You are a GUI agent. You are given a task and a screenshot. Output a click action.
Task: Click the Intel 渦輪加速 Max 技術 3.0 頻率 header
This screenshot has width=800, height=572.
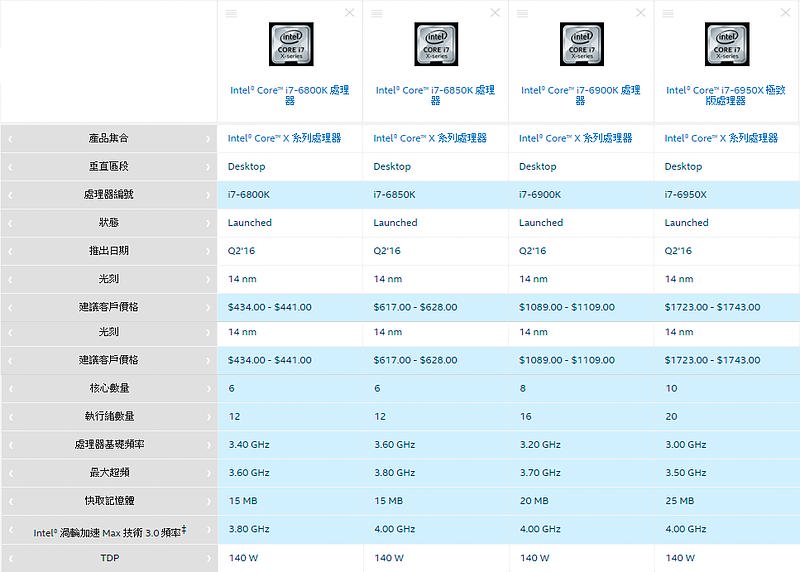pos(110,532)
